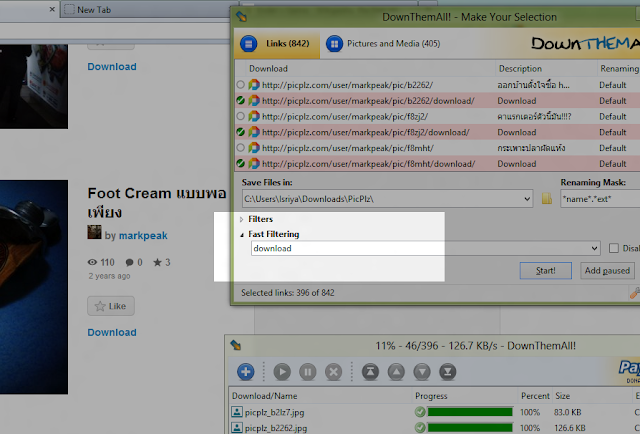This screenshot has height=434, width=640.
Task: Uncheck the b2262/download/ link row
Action: tap(240, 100)
